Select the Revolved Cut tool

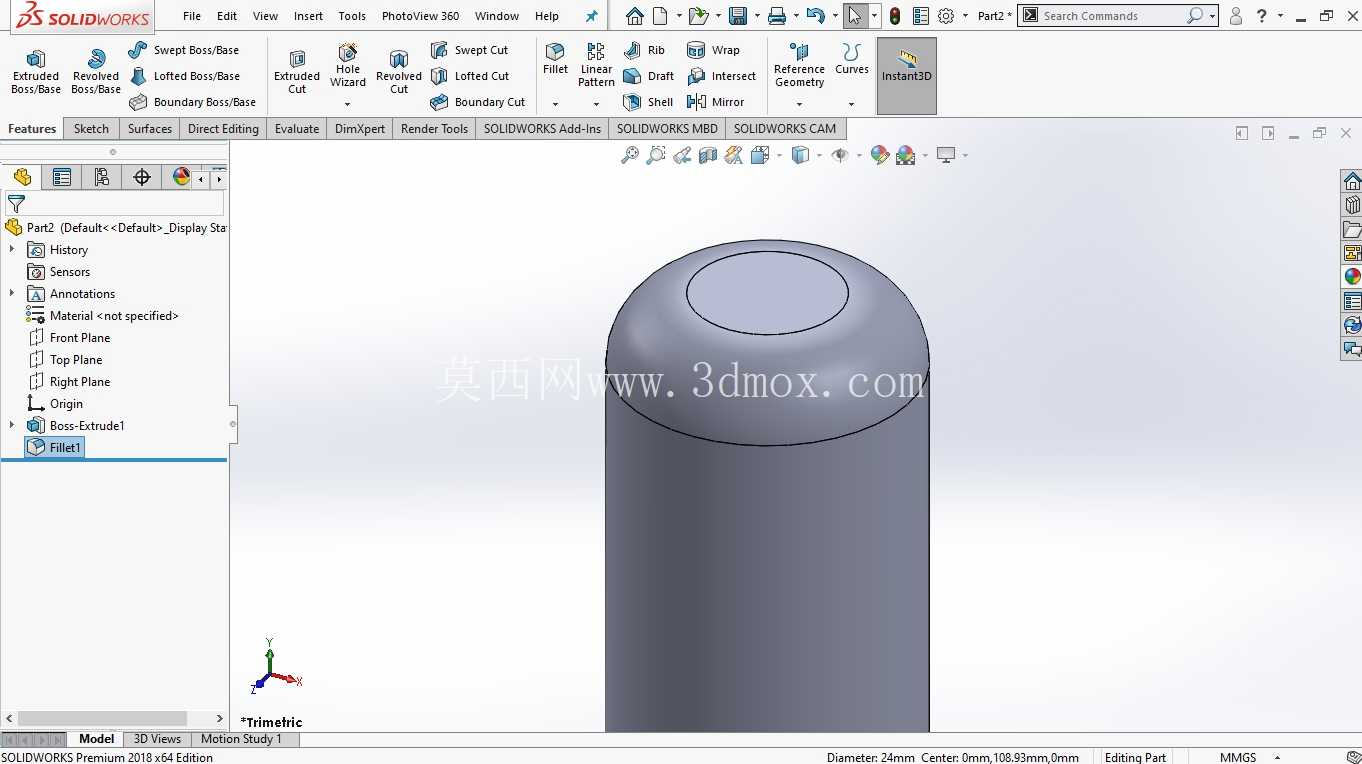(x=399, y=72)
